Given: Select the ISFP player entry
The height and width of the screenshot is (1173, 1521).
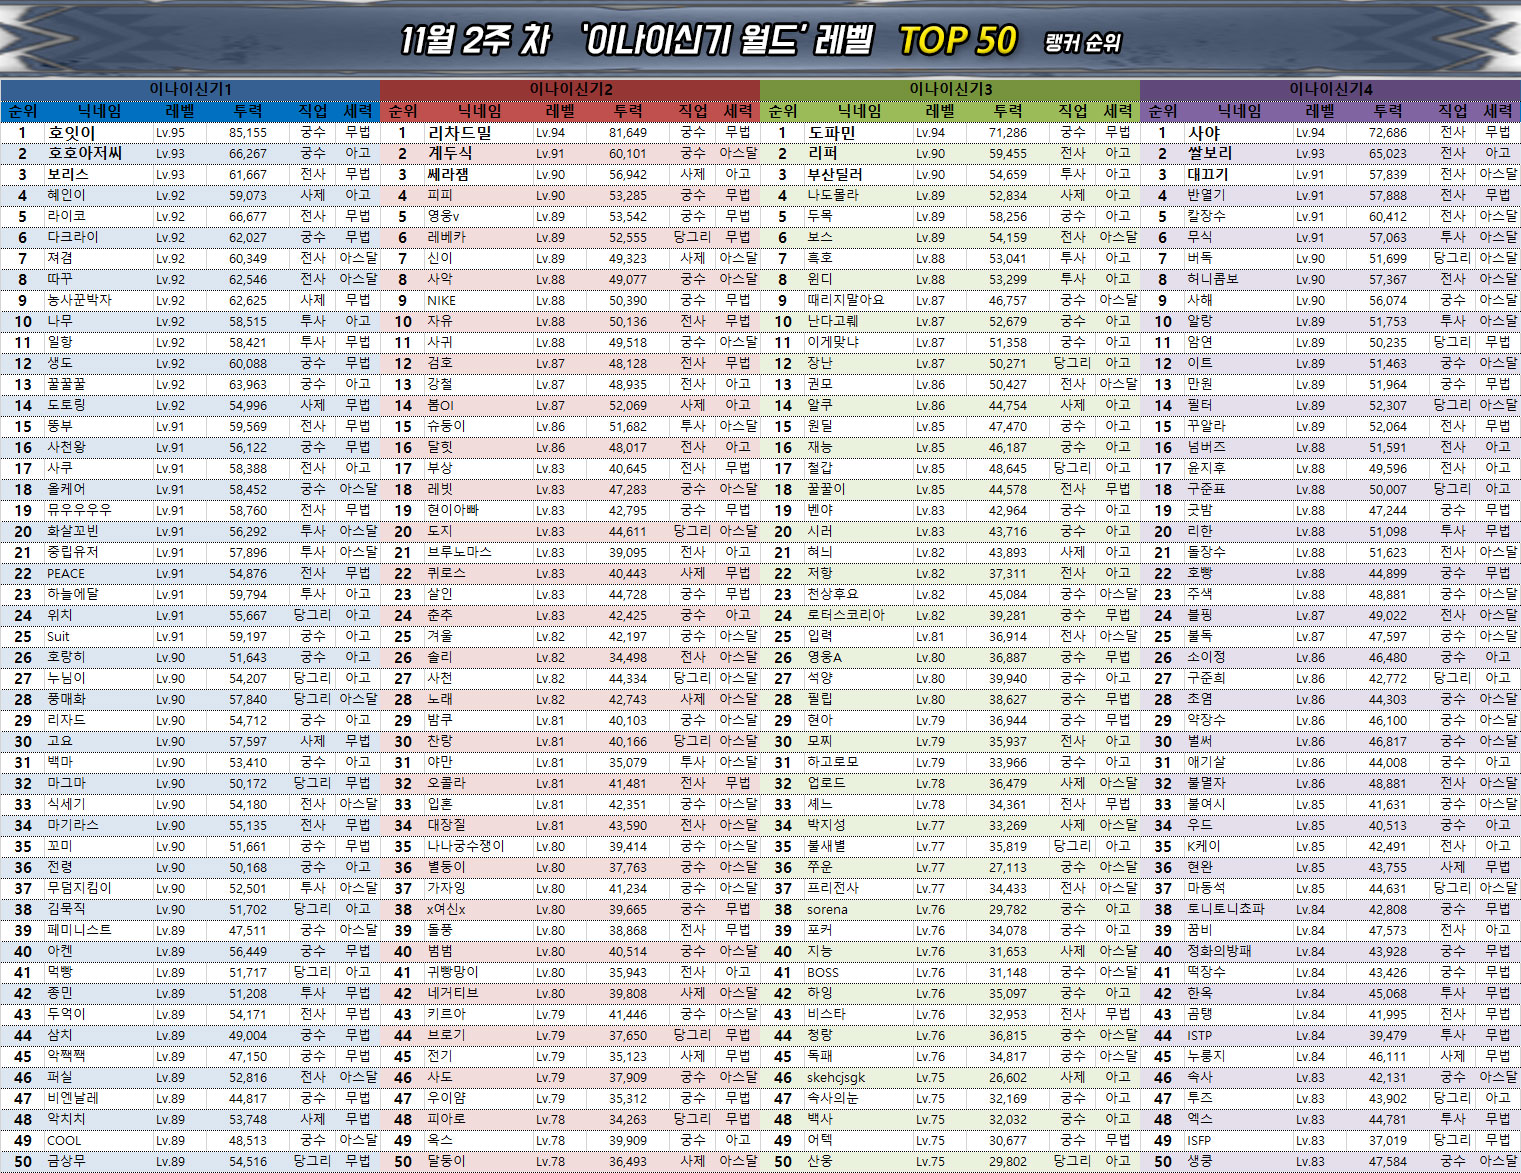Looking at the screenshot, I should [x=1199, y=1140].
